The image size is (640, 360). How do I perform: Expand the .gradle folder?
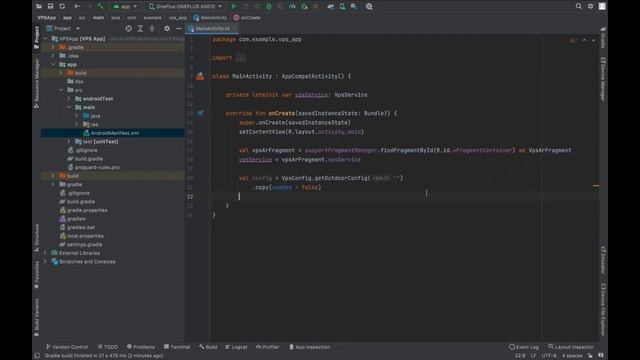[x=53, y=47]
